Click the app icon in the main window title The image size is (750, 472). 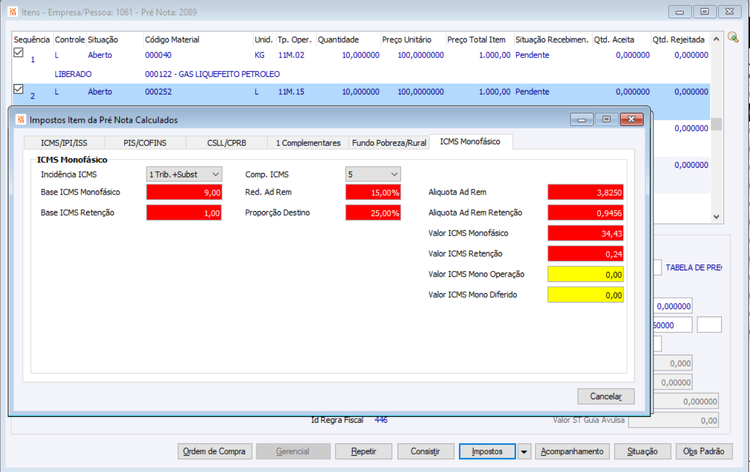coord(13,12)
